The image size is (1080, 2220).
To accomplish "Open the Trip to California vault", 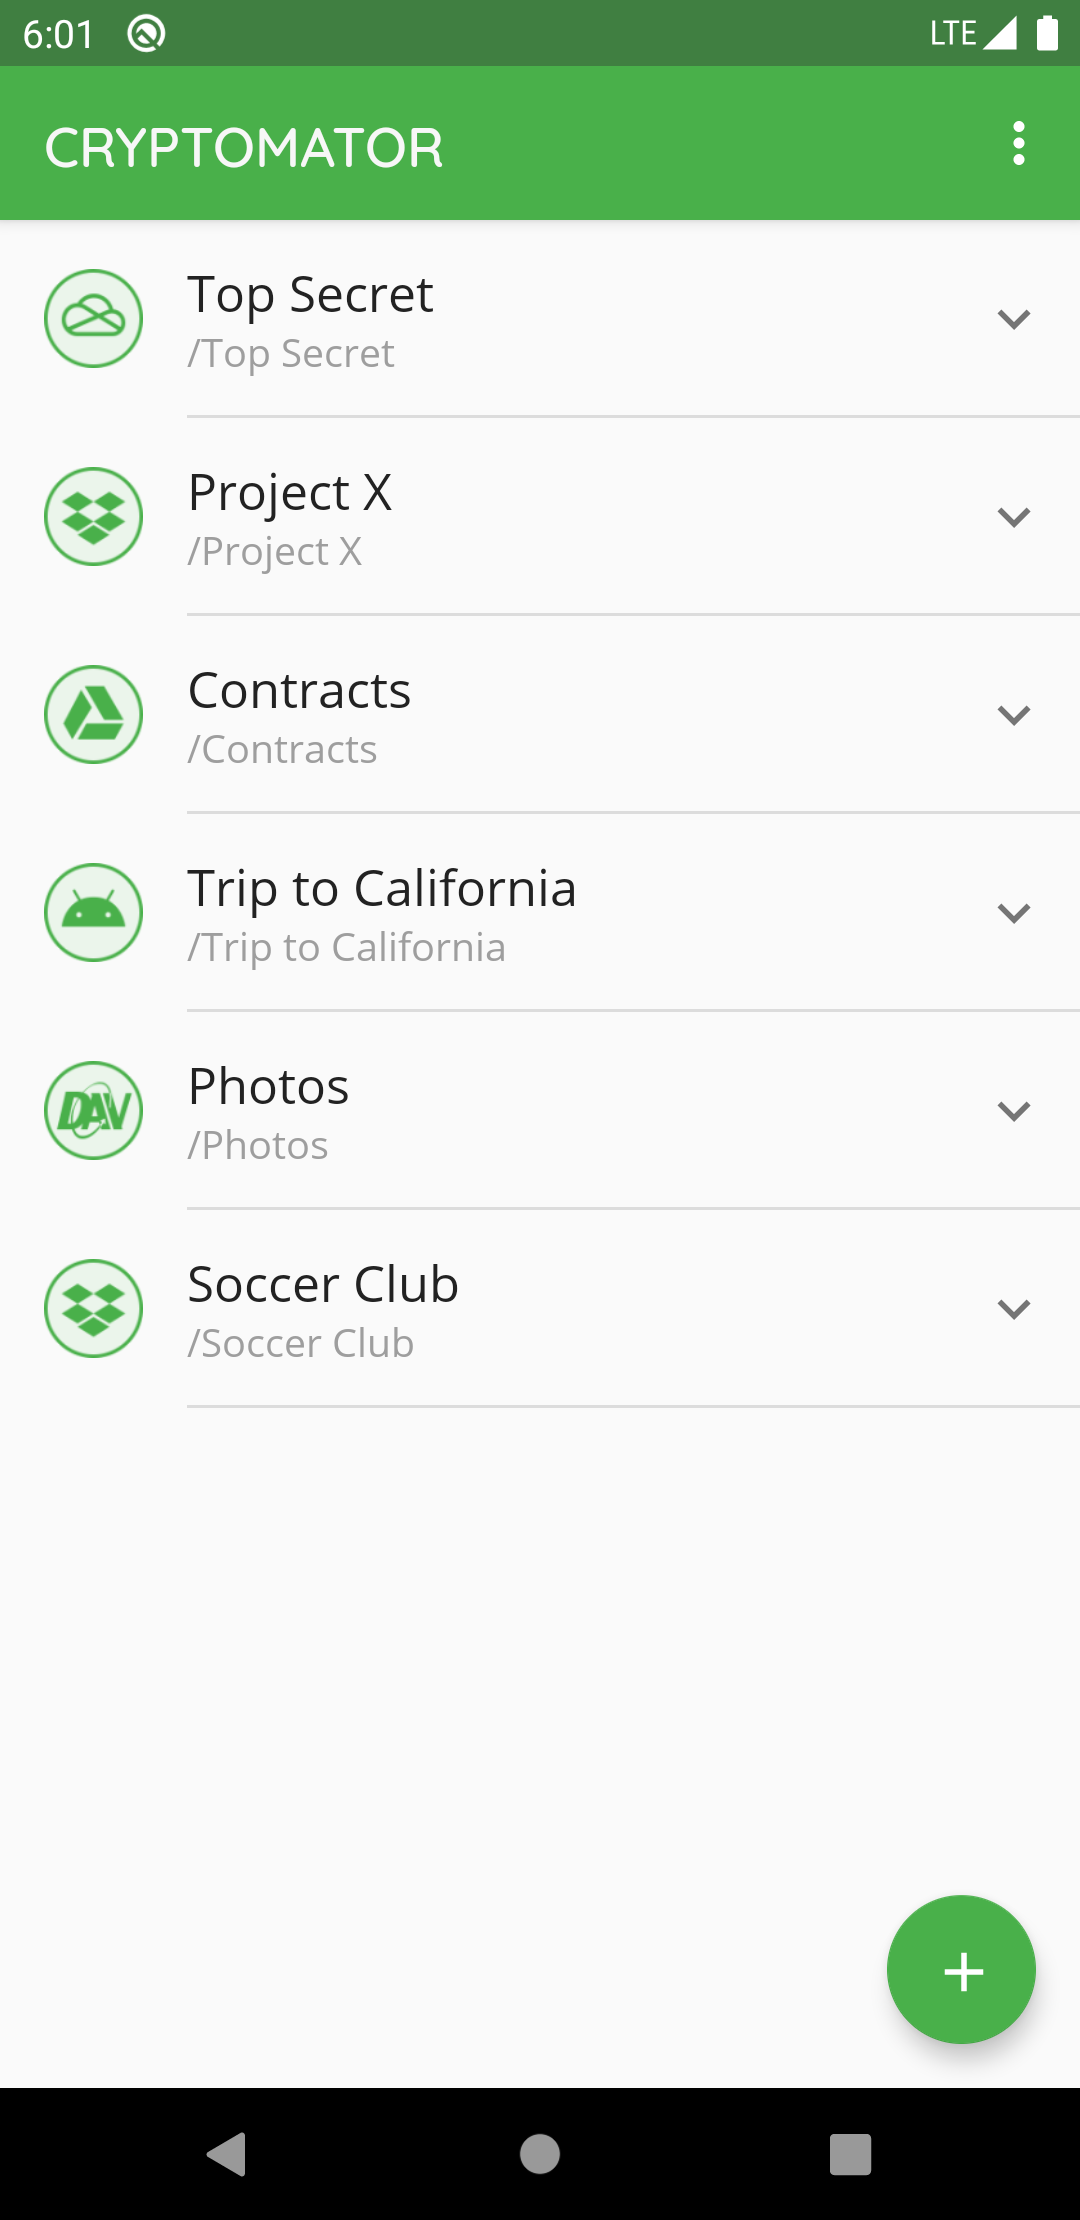I will pos(540,913).
